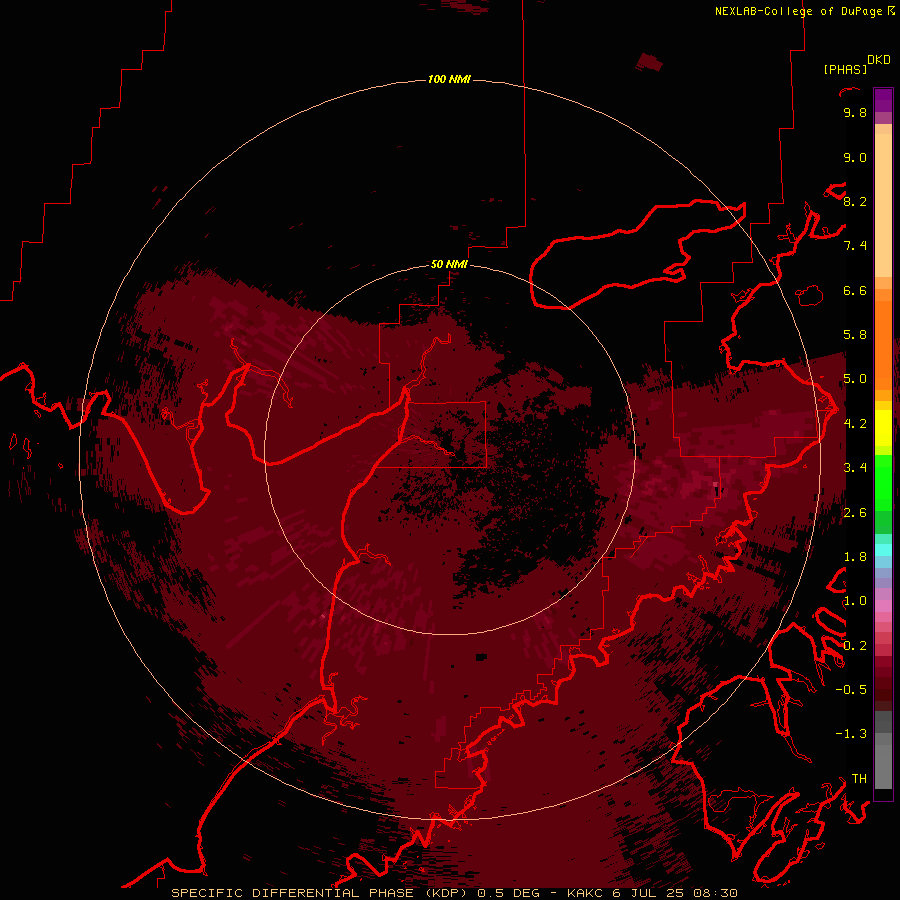Click the 5.0 value on the color scale
Screen dimensions: 900x900
(x=855, y=379)
